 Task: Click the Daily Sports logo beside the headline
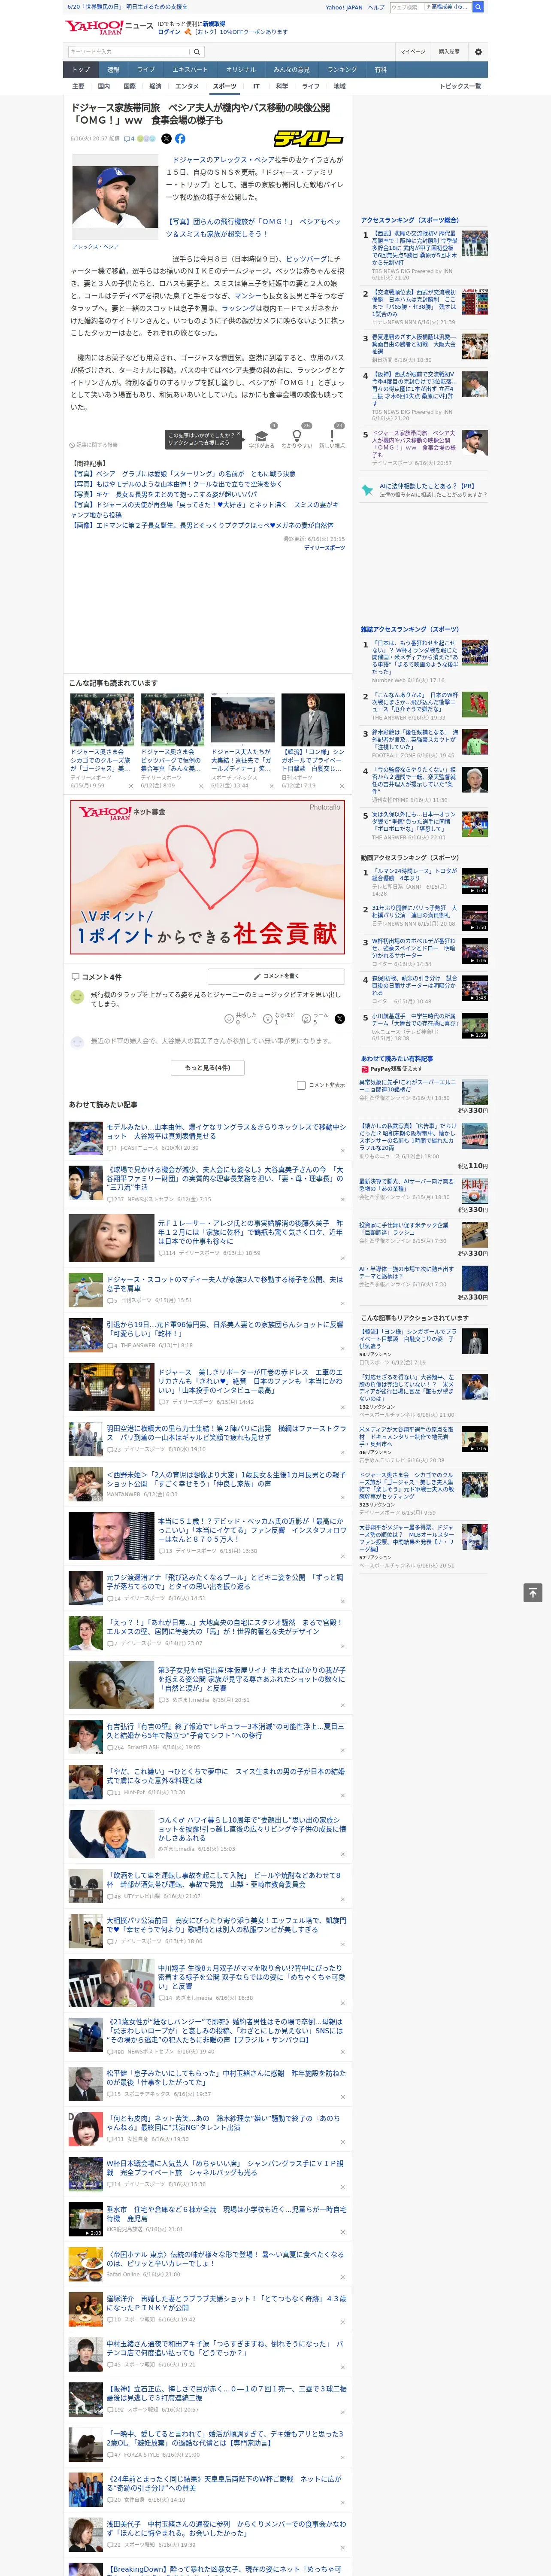tap(309, 139)
